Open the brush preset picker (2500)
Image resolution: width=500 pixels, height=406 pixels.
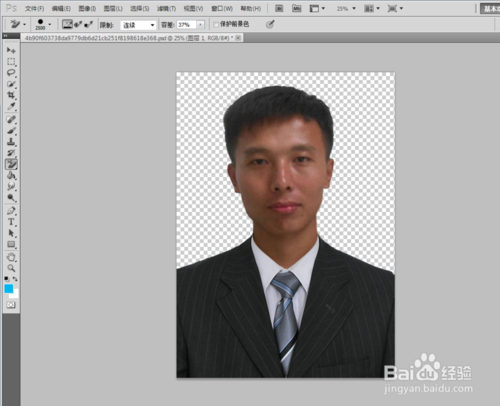(x=42, y=24)
